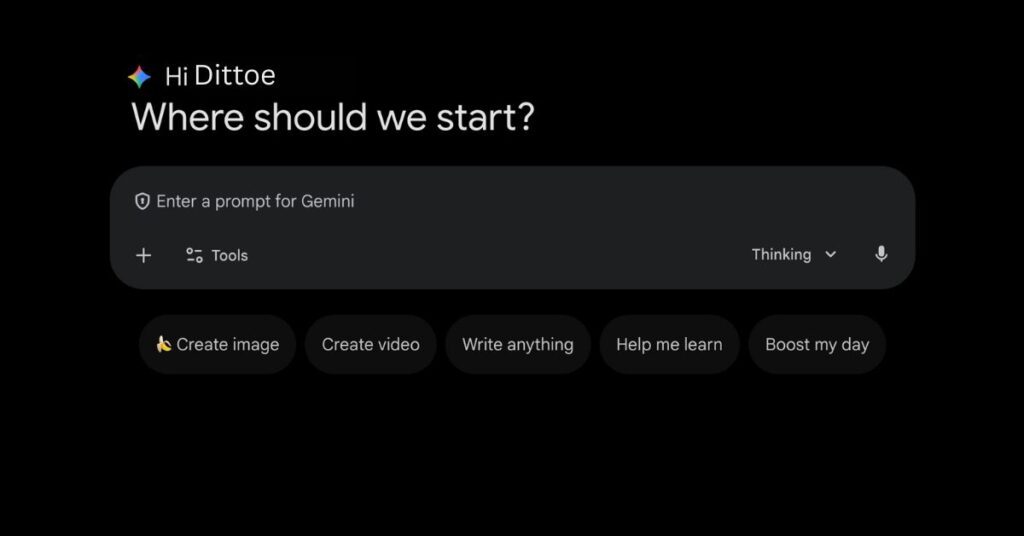The image size is (1024, 536).
Task: Click empty prompt box area between Tools and Thinking
Action: pyautogui.click(x=500, y=255)
